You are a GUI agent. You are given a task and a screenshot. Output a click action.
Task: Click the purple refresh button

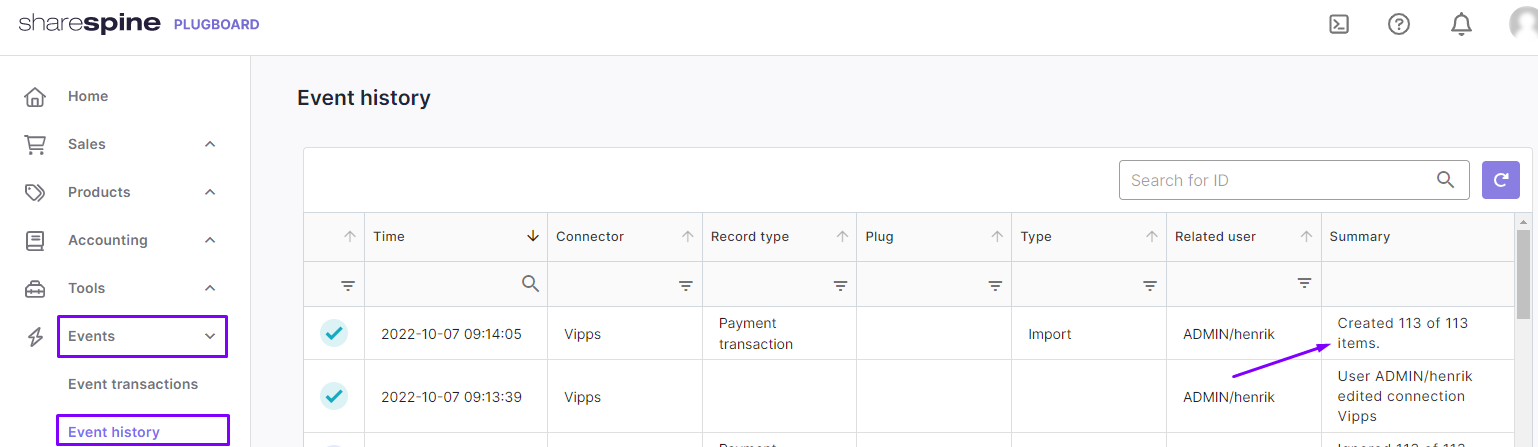1500,180
